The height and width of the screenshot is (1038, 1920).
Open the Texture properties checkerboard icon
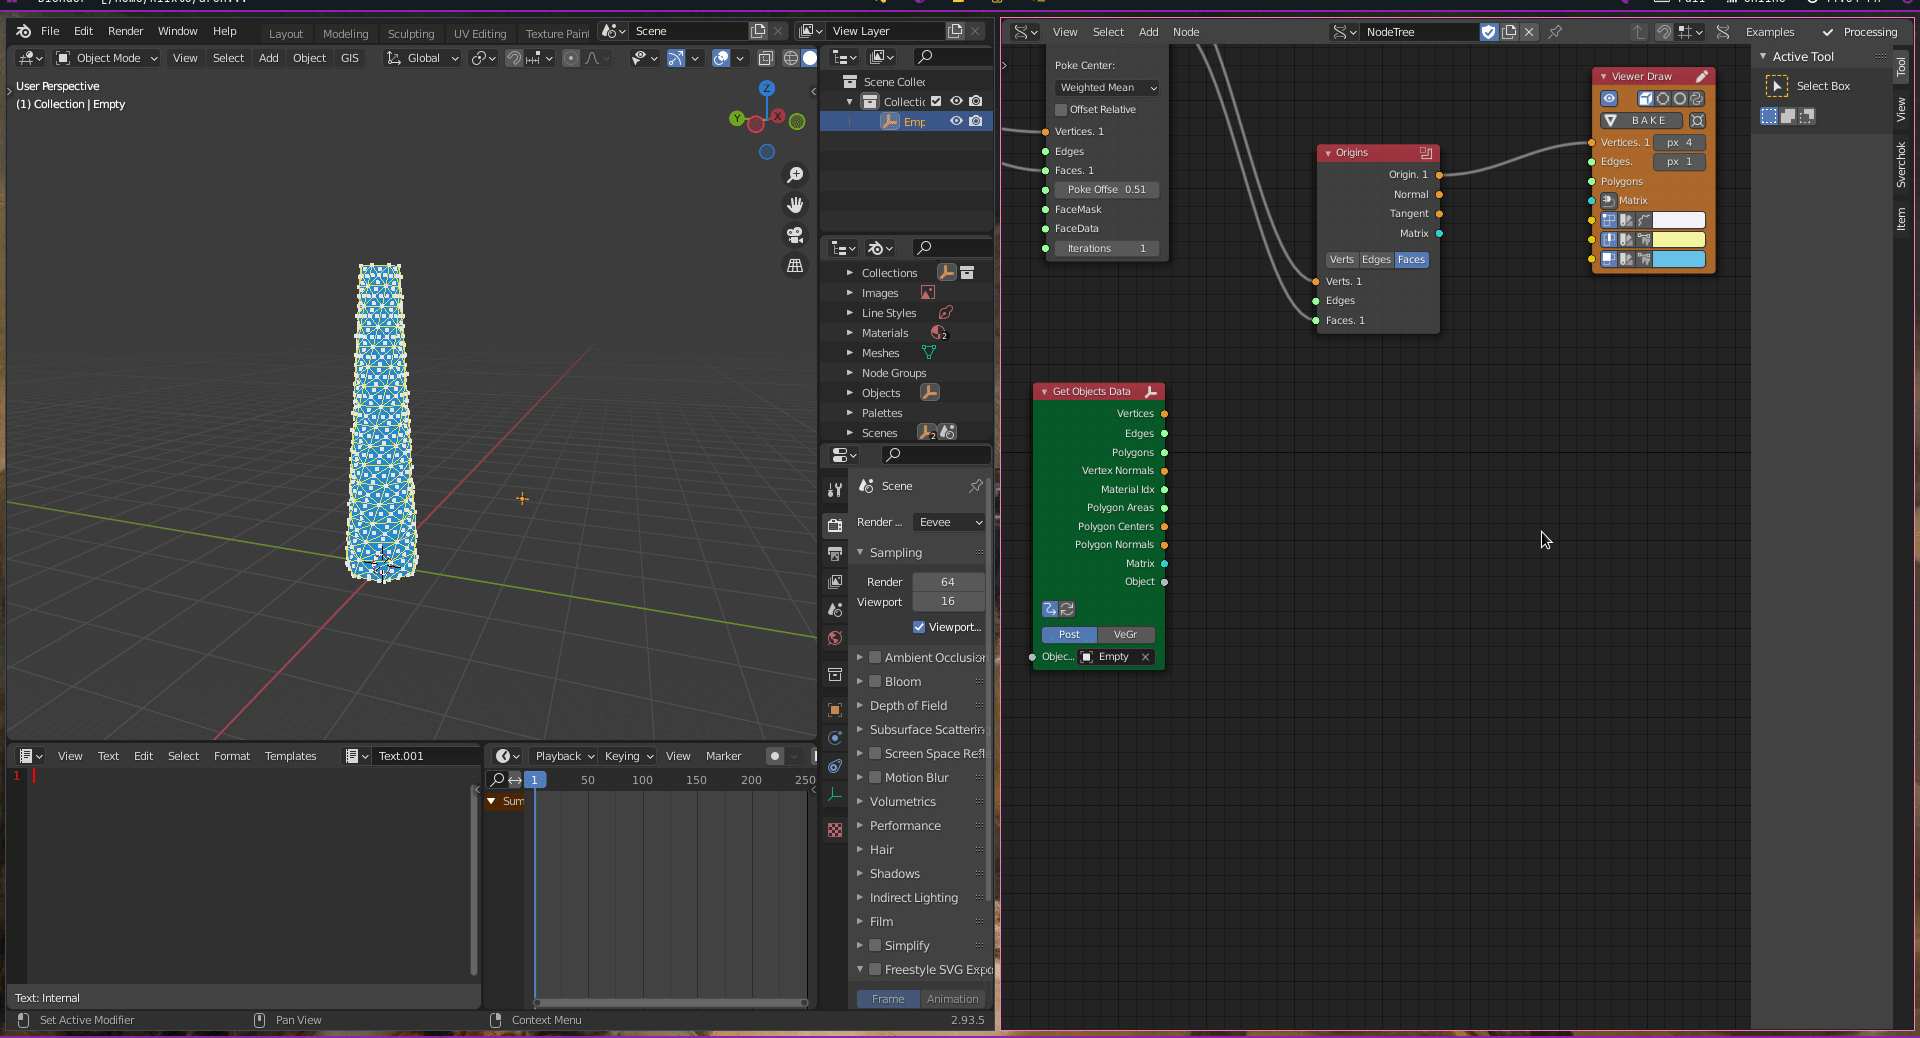[x=835, y=830]
